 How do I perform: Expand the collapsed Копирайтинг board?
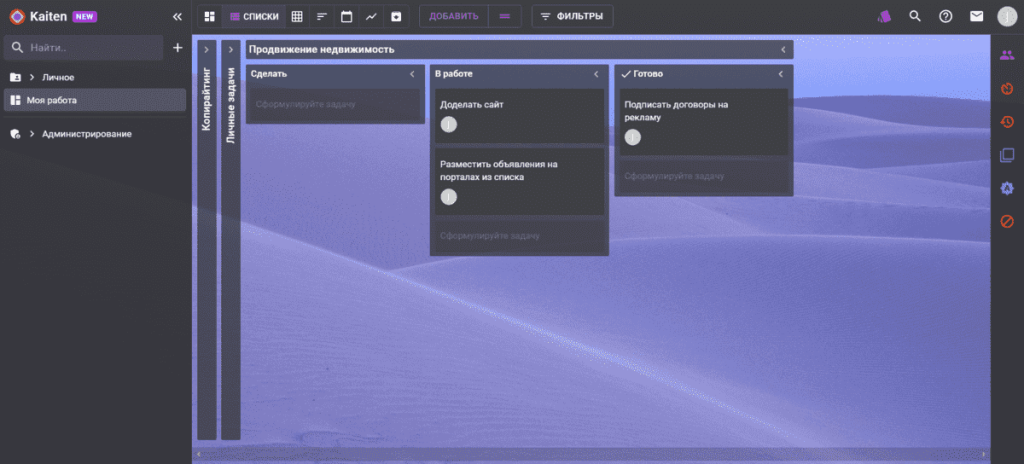[x=206, y=49]
